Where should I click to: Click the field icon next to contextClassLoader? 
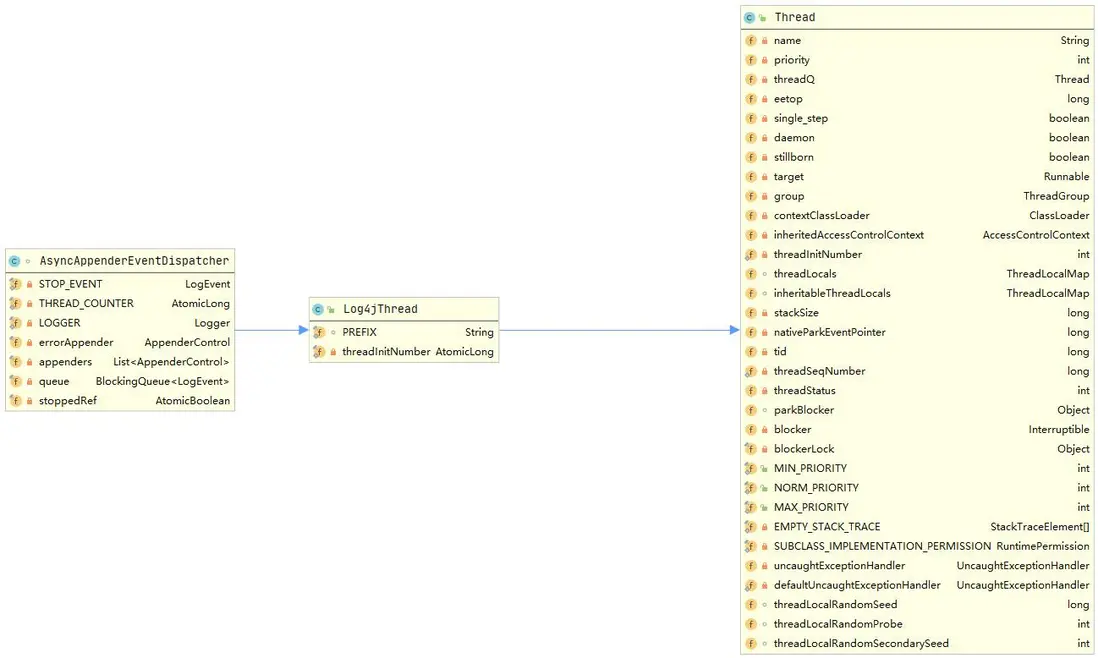tap(751, 216)
